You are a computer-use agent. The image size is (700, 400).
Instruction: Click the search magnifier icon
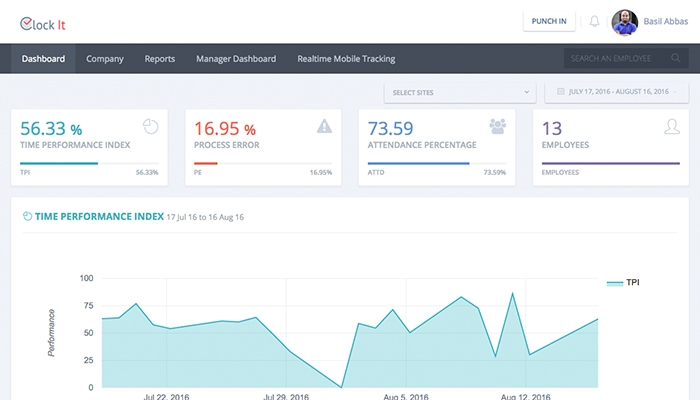pos(676,59)
